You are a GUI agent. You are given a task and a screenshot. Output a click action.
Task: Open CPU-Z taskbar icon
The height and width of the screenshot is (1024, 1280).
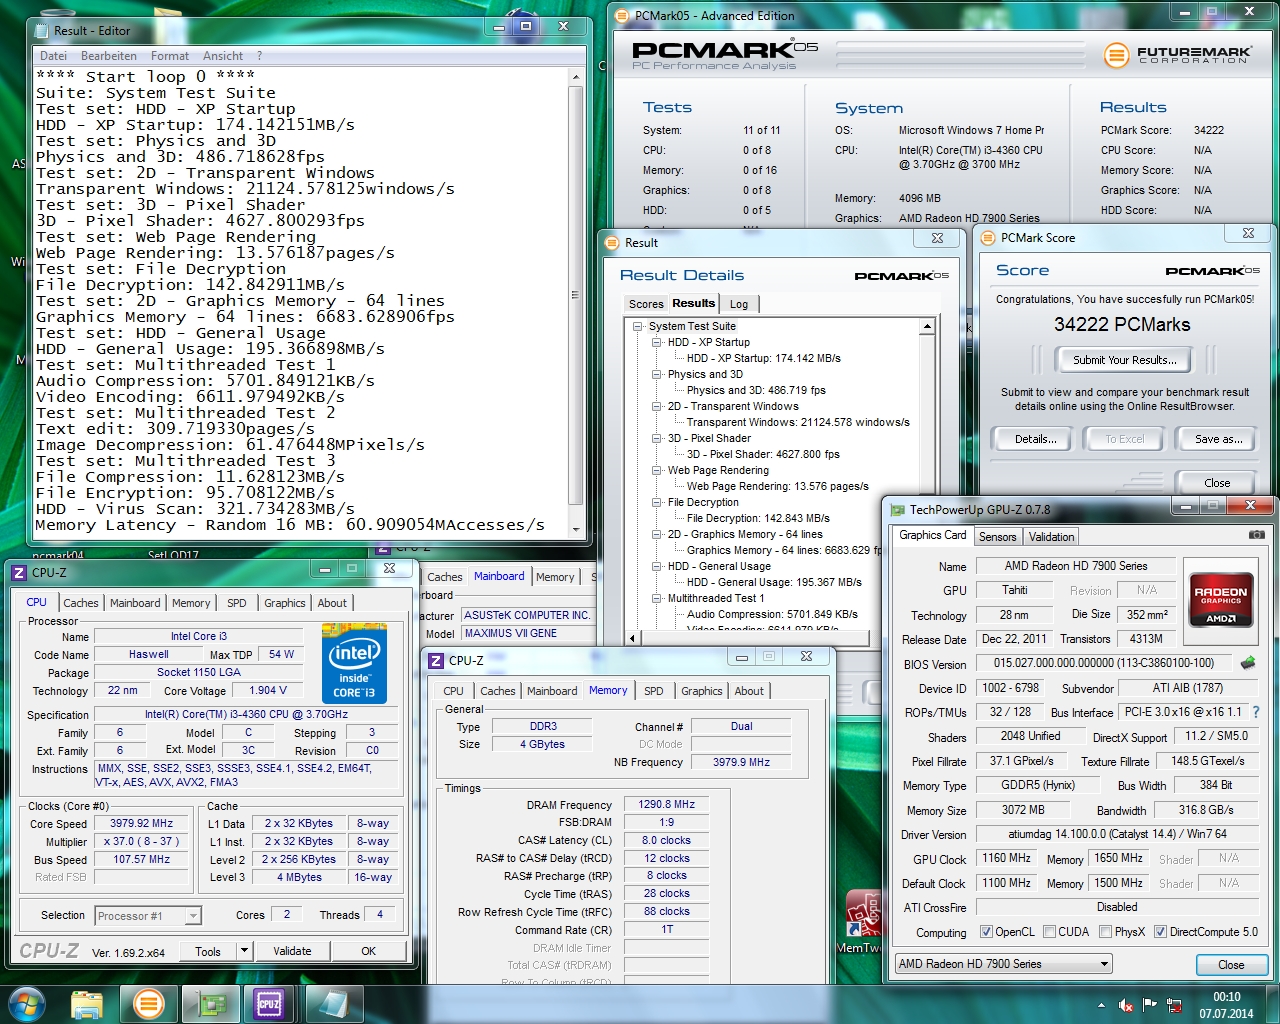click(270, 1004)
